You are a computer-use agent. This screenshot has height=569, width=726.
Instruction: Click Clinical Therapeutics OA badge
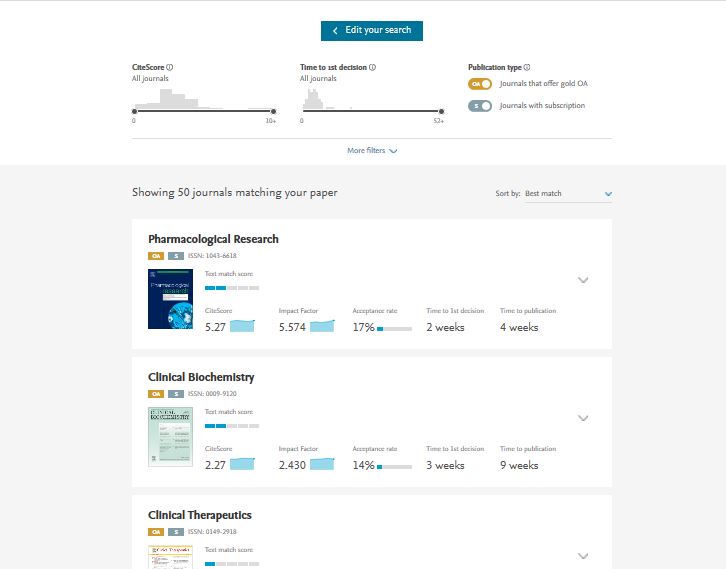[x=156, y=532]
